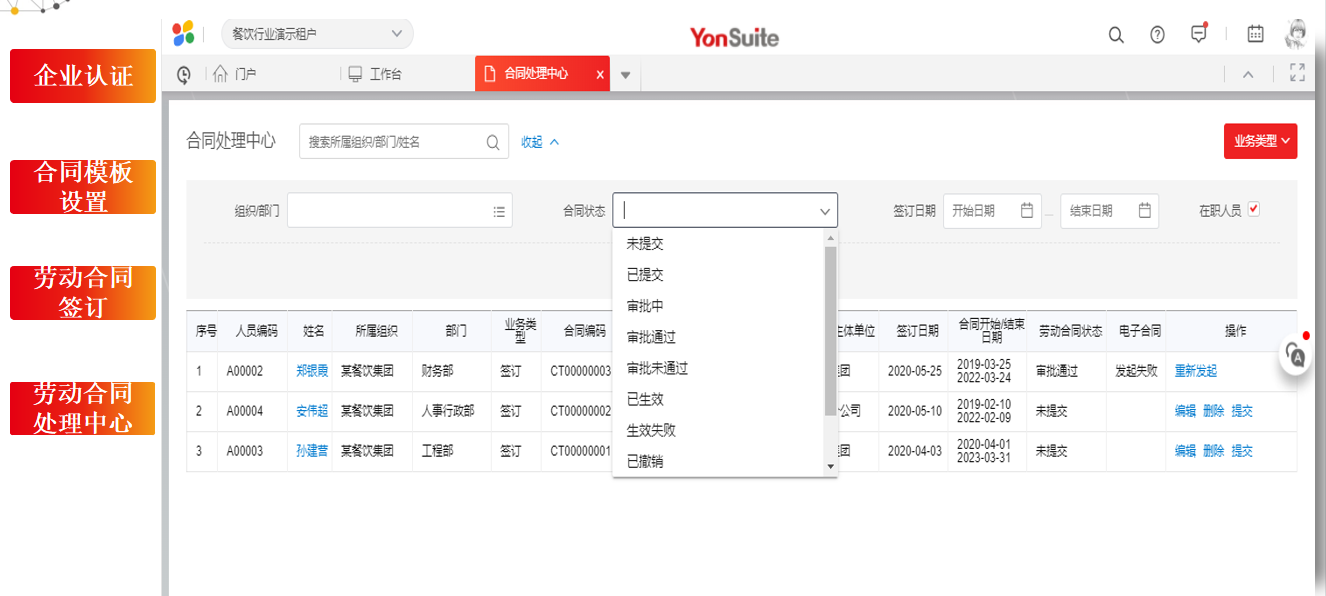Select 审批通过 from the status dropdown list
This screenshot has width=1326, height=596.
tap(651, 337)
